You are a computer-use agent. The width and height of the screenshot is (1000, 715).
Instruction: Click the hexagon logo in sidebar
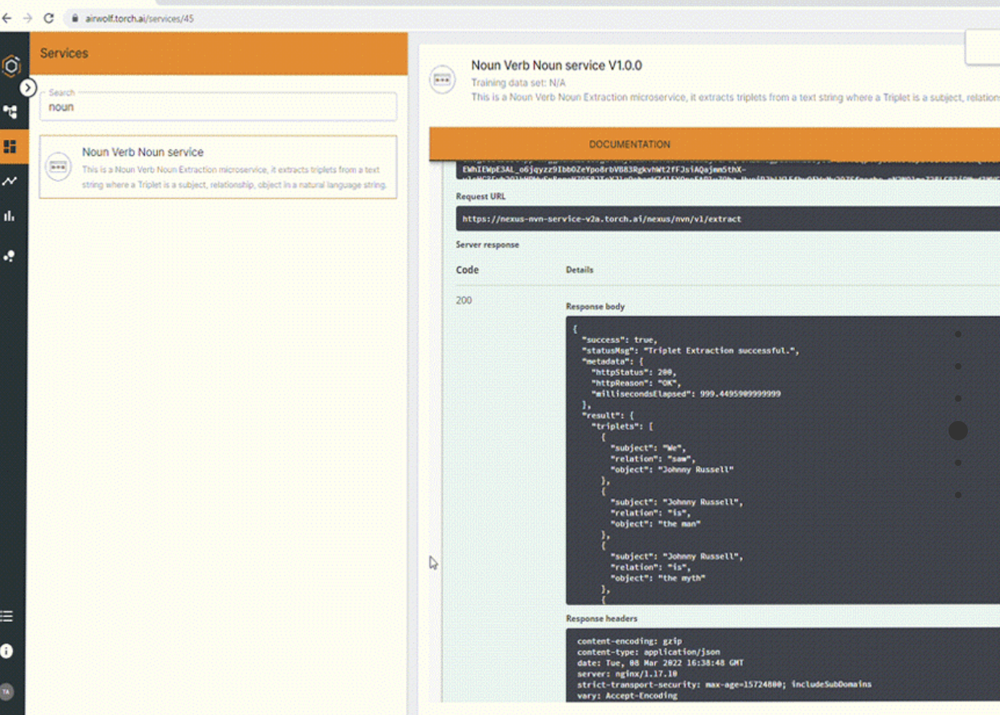tap(11, 66)
